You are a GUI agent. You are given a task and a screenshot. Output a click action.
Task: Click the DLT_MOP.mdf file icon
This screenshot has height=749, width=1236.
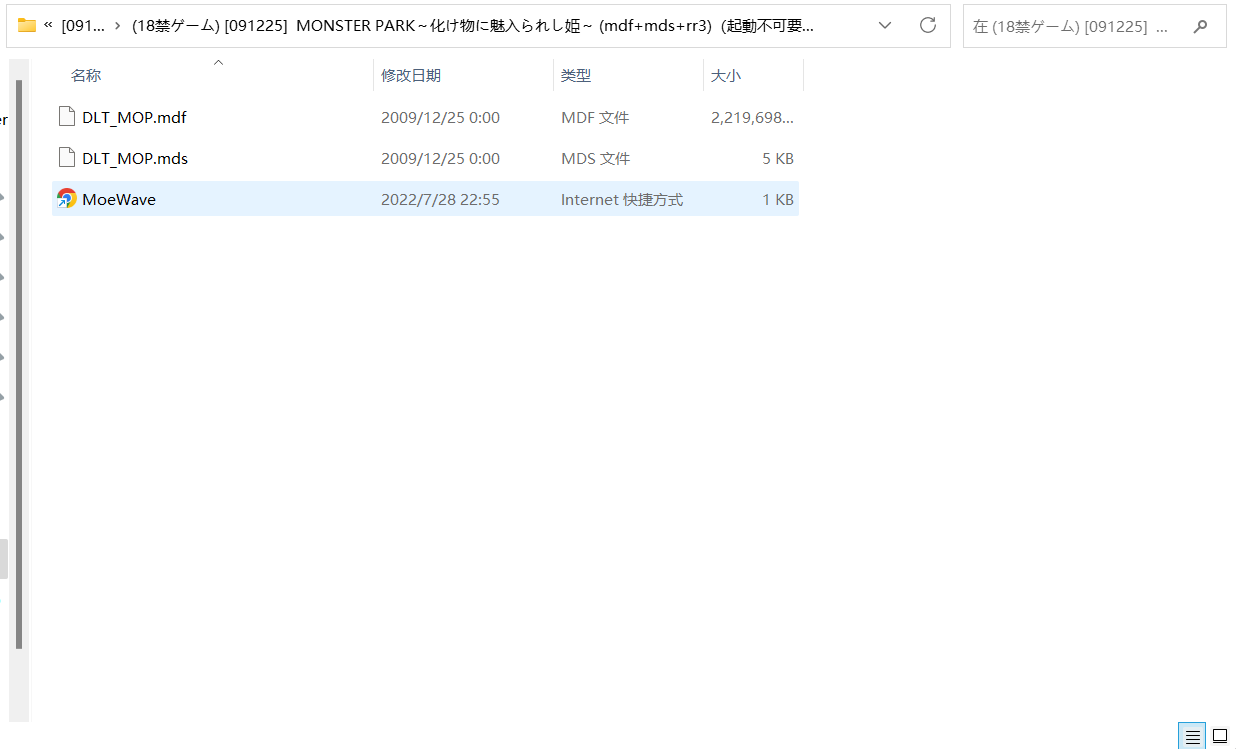pos(67,117)
